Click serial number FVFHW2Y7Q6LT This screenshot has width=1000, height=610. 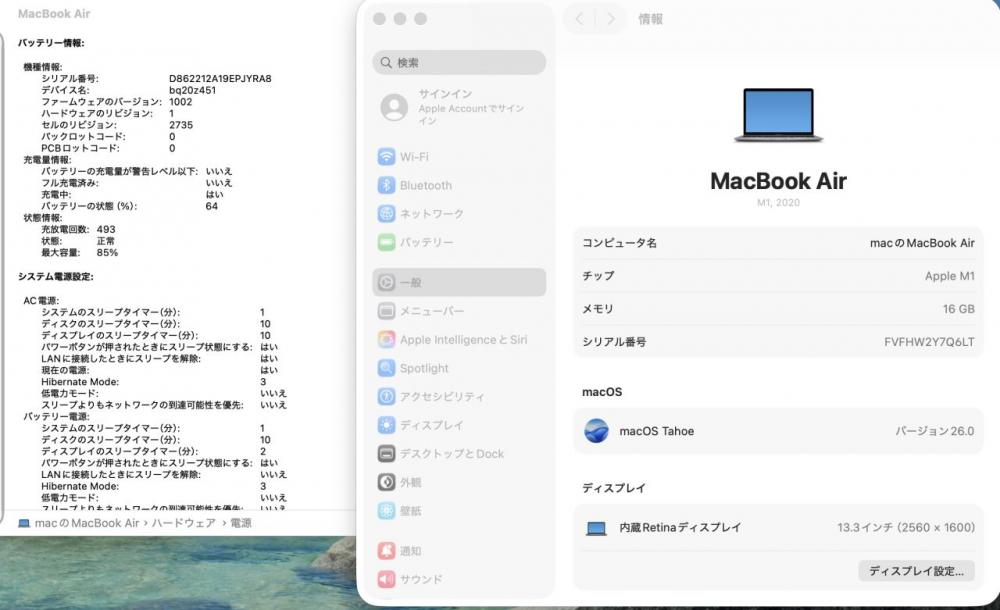point(929,342)
